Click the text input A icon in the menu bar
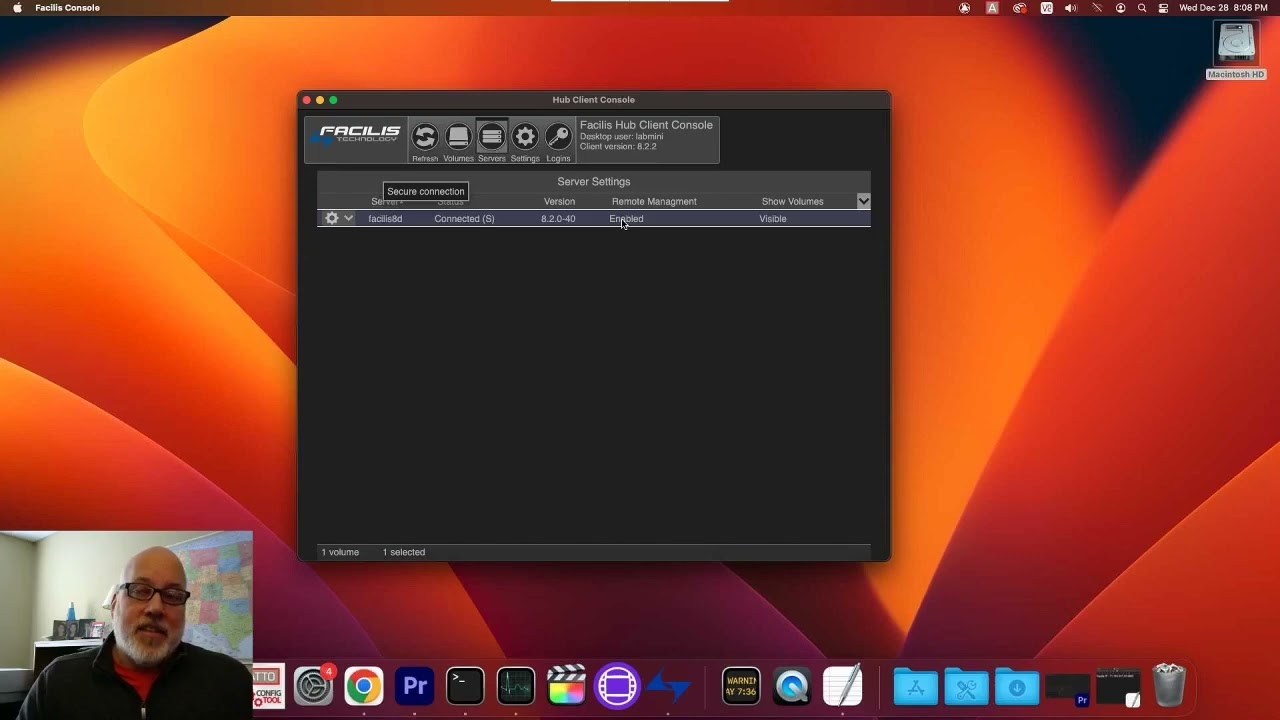The height and width of the screenshot is (720, 1280). (992, 8)
